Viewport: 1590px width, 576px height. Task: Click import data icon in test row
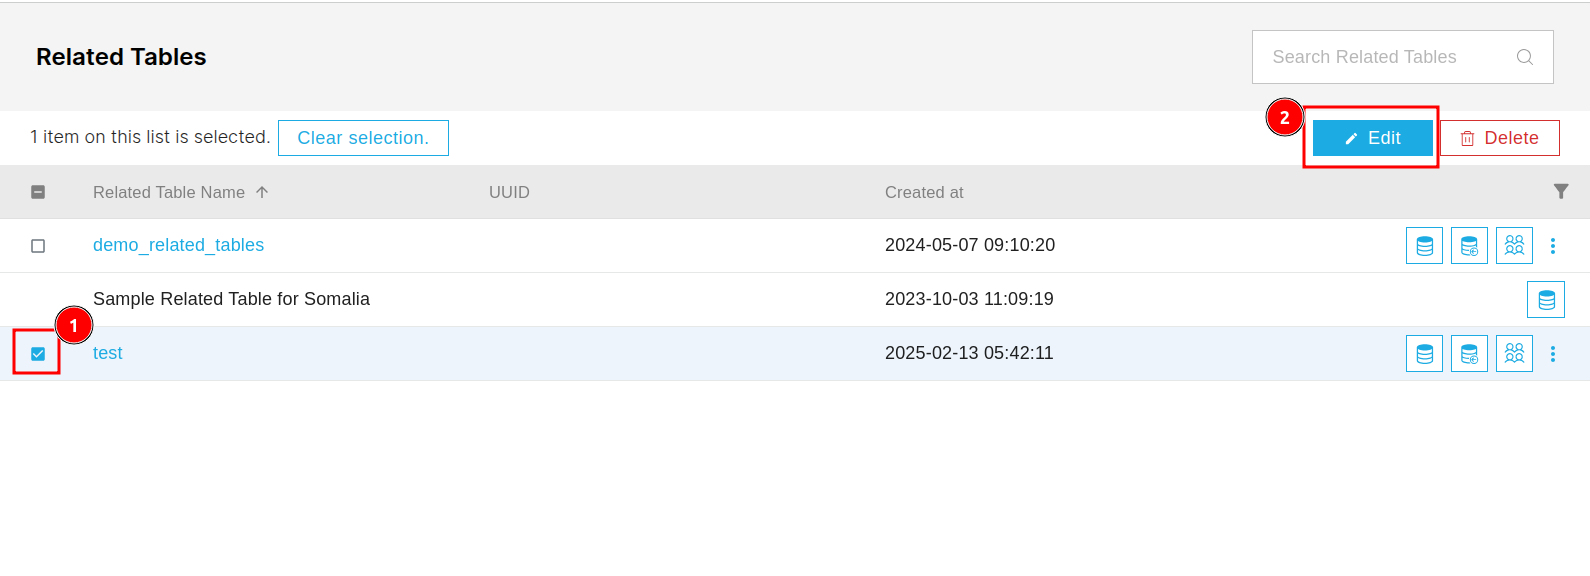1469,354
